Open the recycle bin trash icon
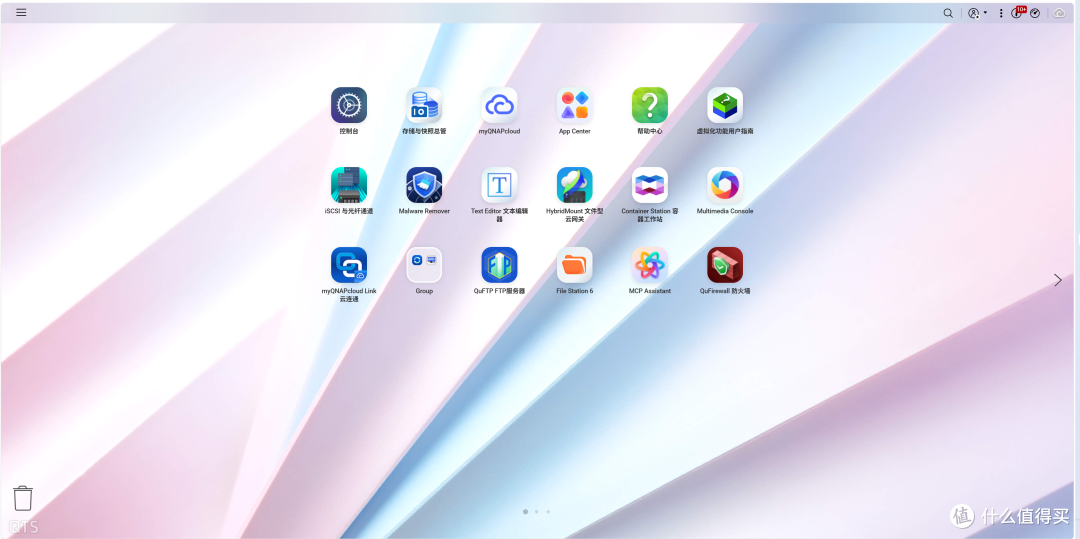The height and width of the screenshot is (539, 1080). click(23, 498)
